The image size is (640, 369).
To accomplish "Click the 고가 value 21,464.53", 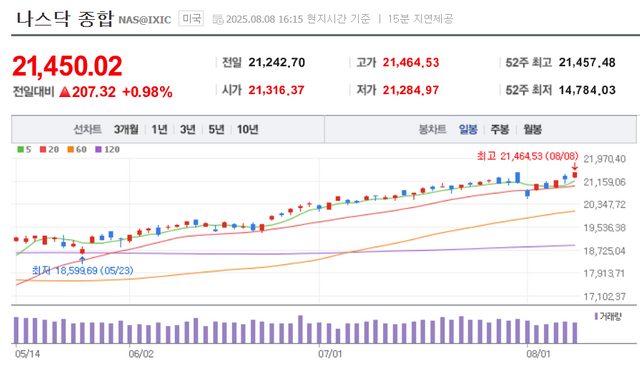I will pyautogui.click(x=411, y=62).
